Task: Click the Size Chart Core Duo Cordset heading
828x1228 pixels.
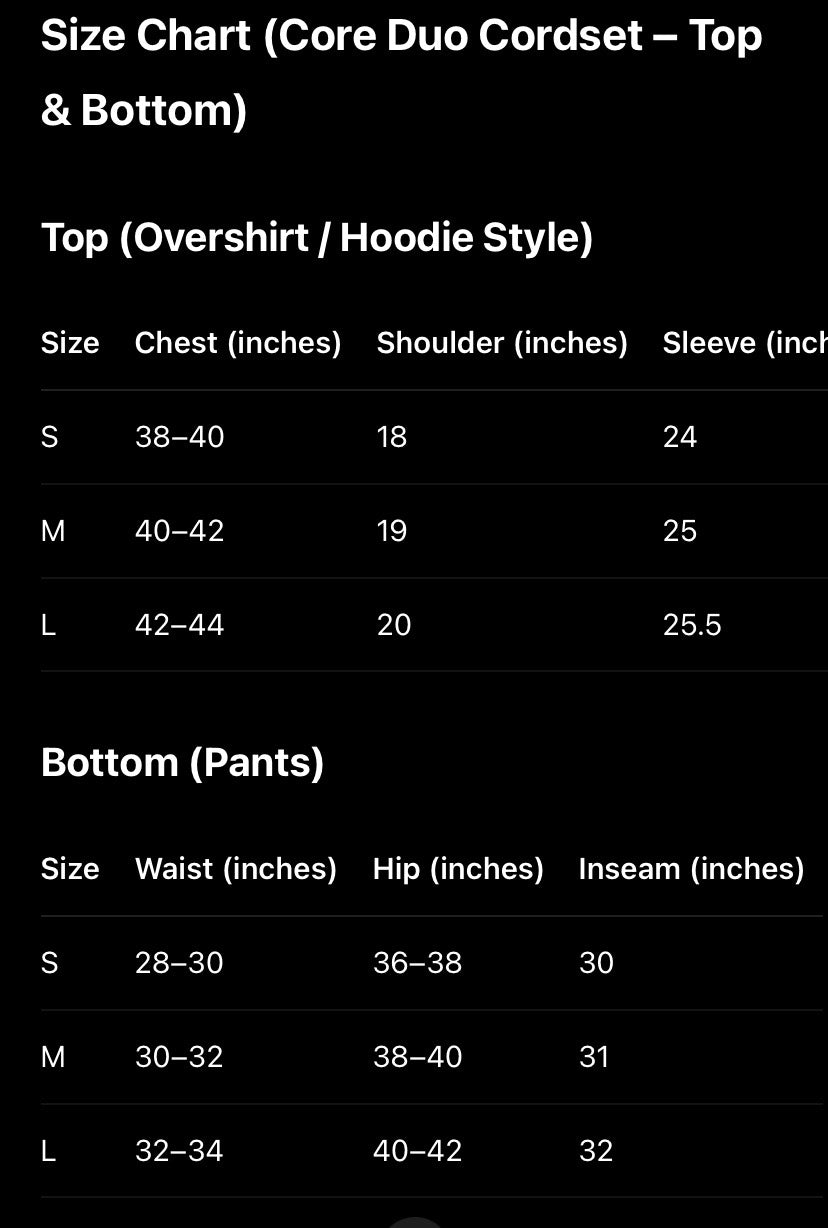Action: point(400,72)
